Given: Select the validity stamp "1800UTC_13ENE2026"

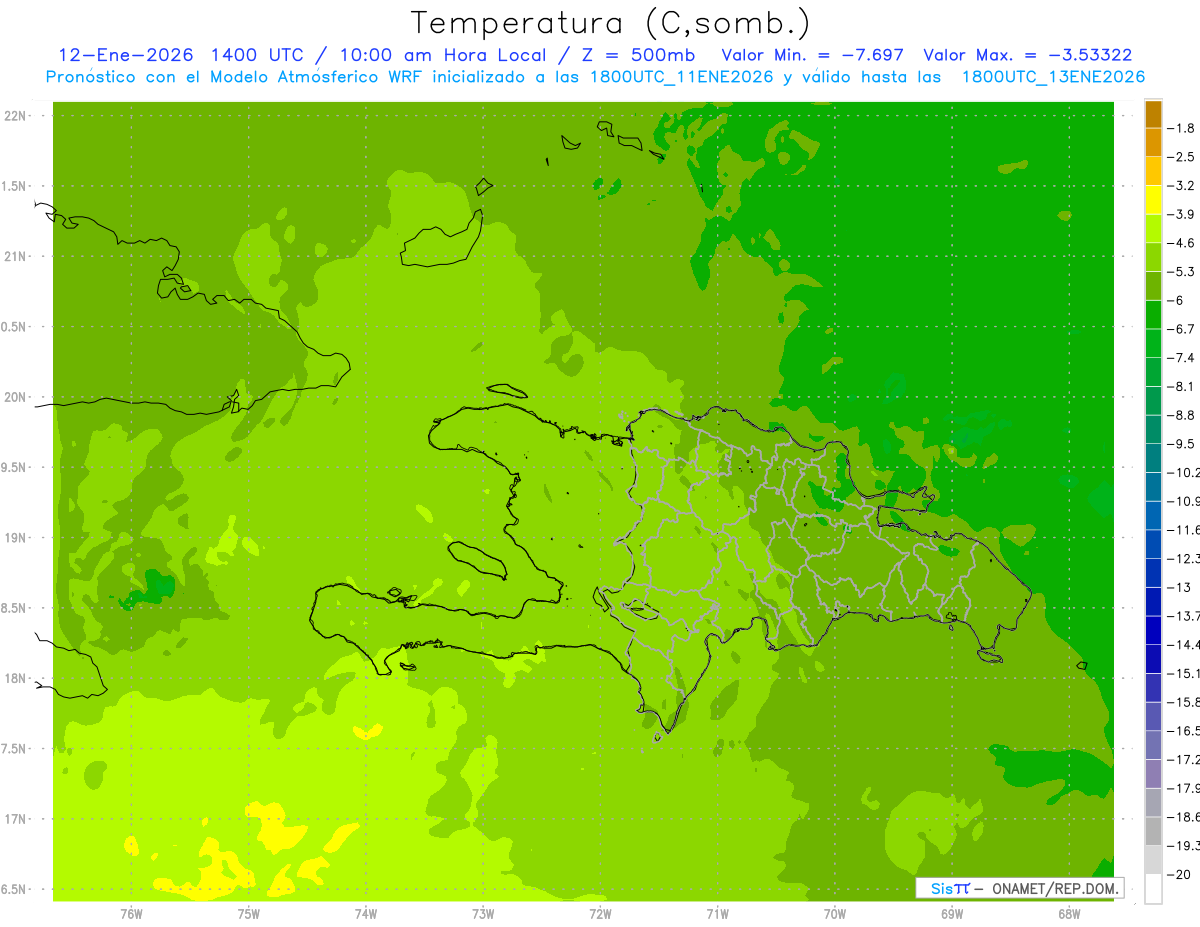Looking at the screenshot, I should tap(1053, 77).
